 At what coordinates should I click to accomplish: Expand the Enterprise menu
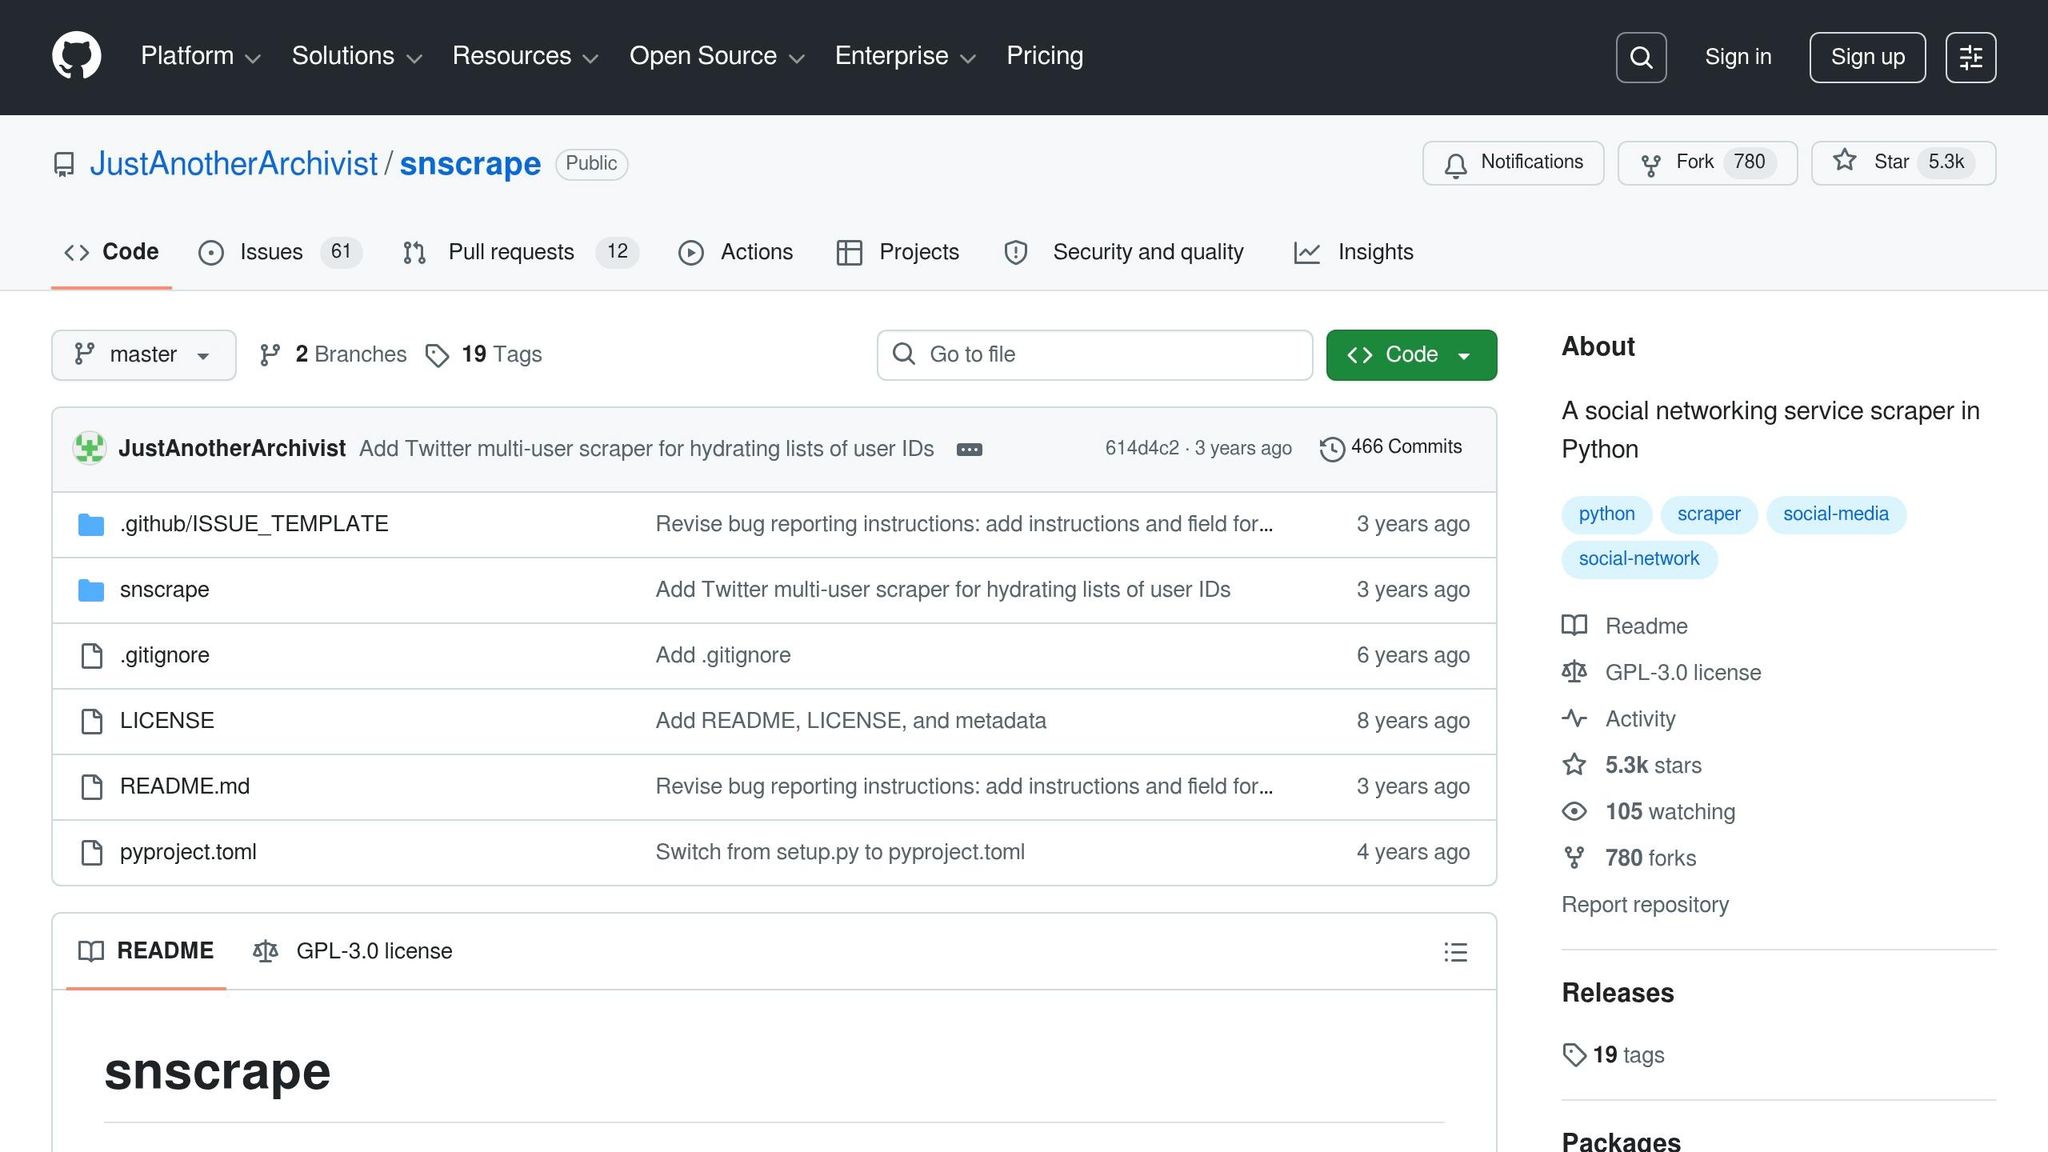click(x=905, y=56)
